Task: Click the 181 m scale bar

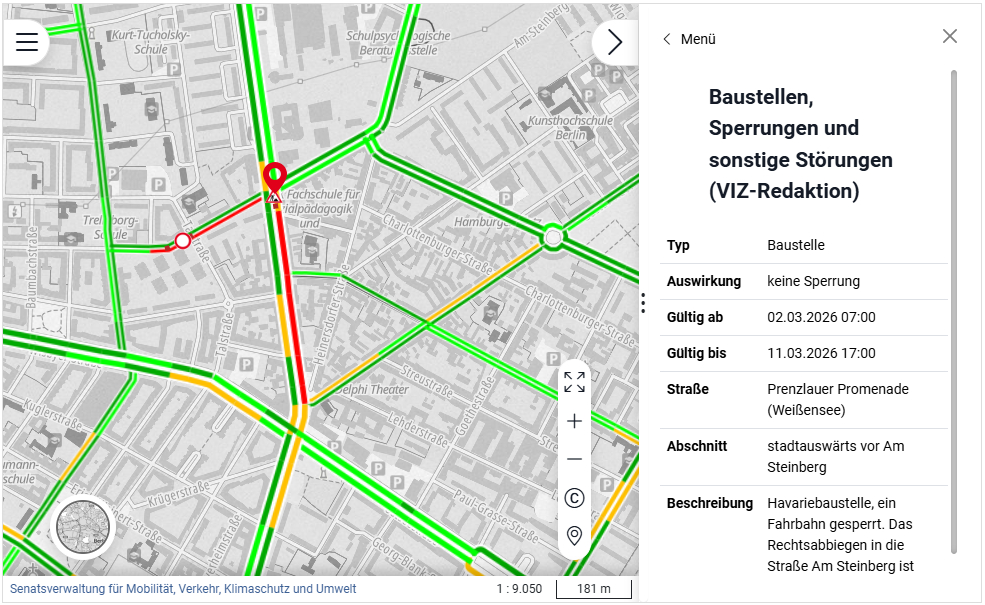Action: pos(594,589)
